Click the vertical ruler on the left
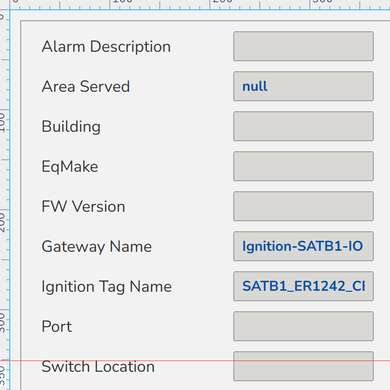390x390 pixels. click(x=5, y=200)
